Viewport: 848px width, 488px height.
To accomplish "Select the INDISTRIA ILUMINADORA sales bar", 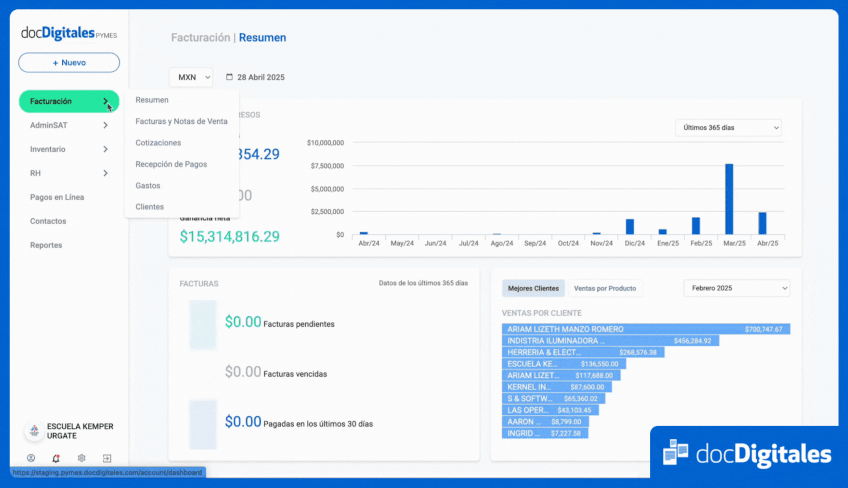I will click(x=611, y=341).
